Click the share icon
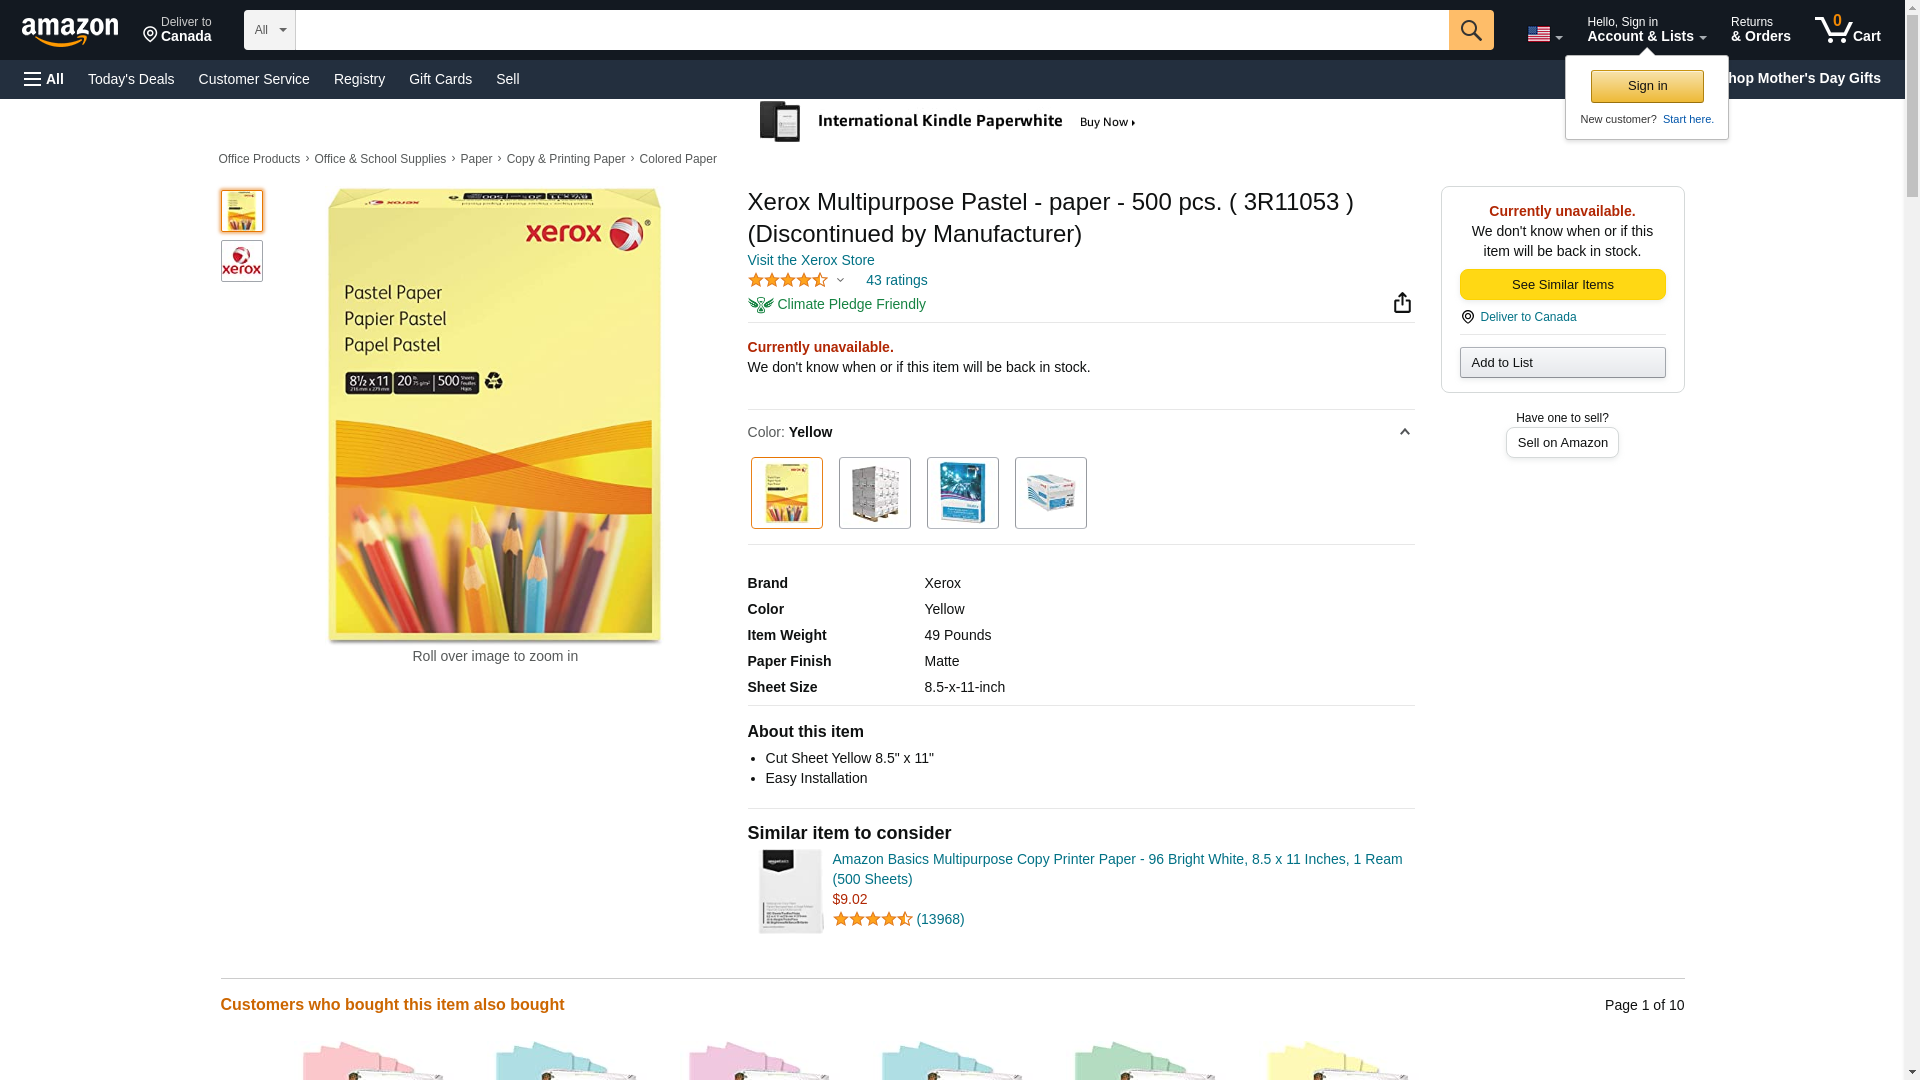Viewport: 1920px width, 1080px height. (1402, 303)
